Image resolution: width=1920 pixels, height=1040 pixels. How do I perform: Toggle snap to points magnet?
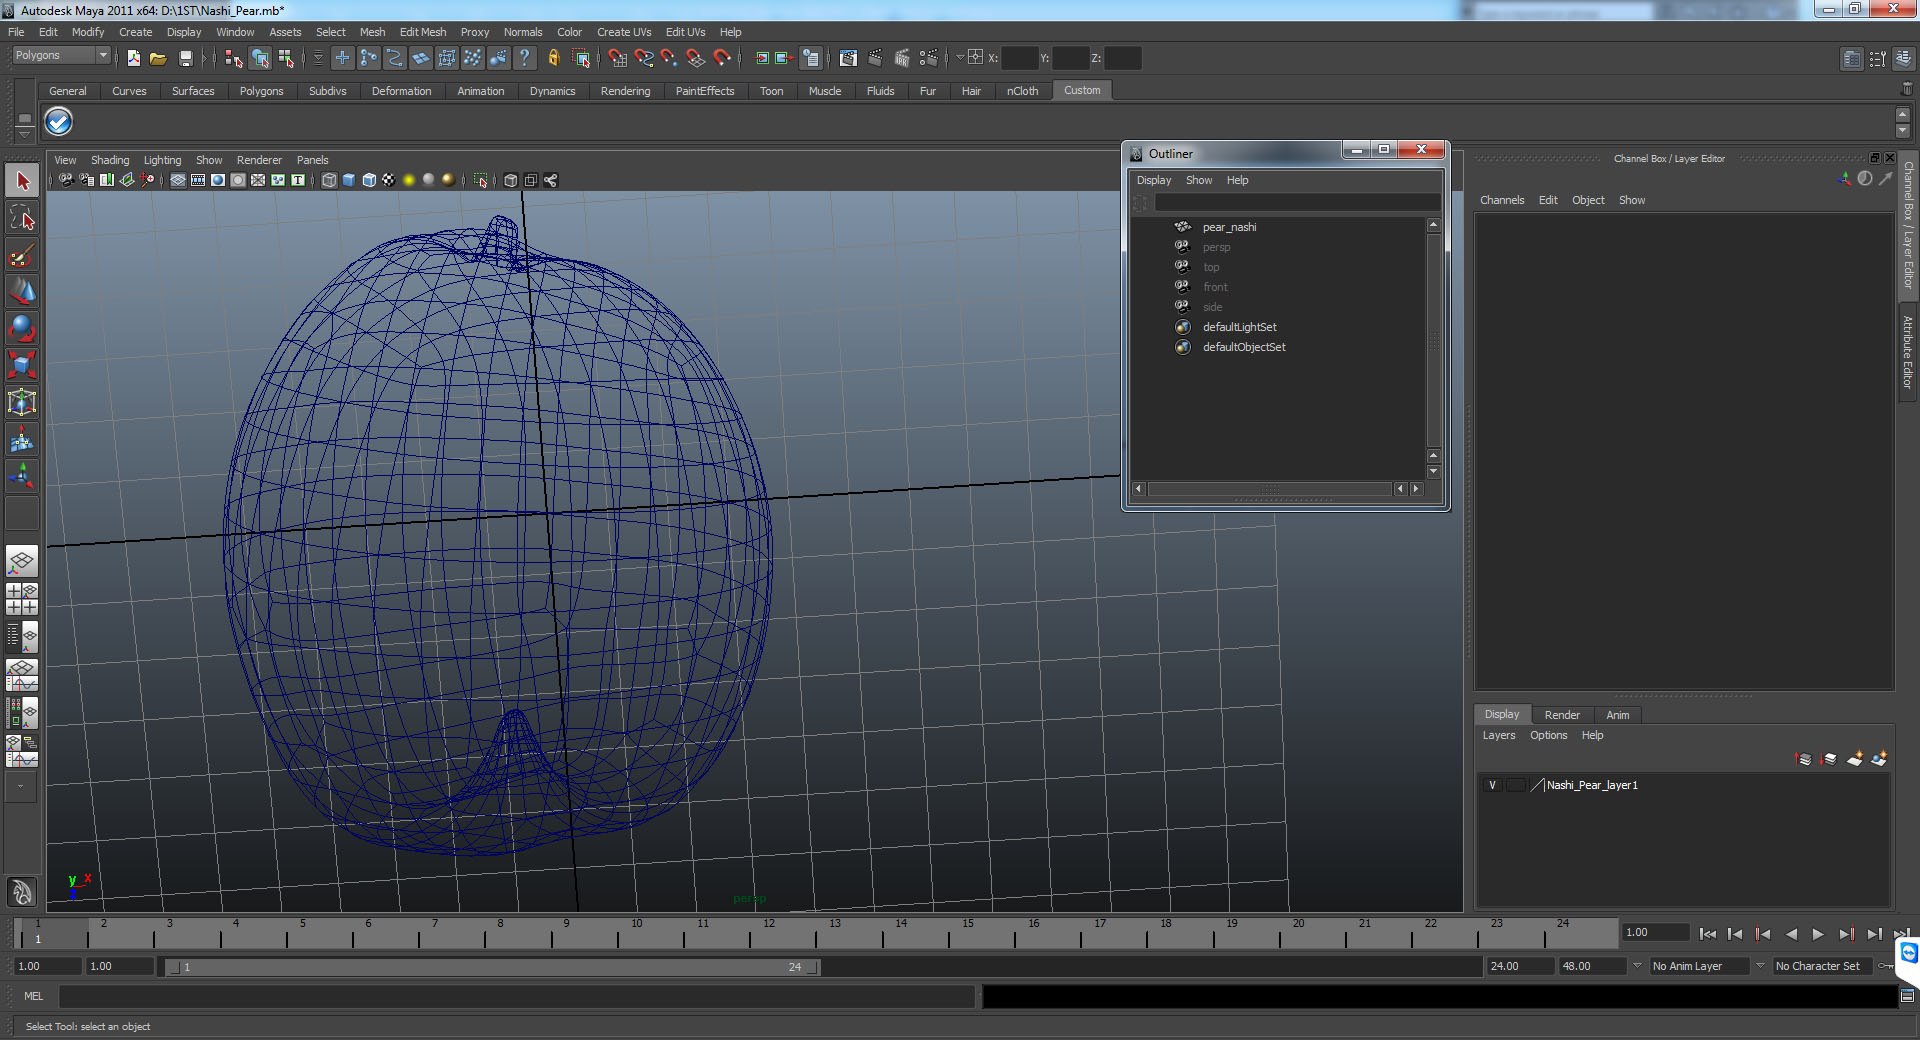[669, 58]
